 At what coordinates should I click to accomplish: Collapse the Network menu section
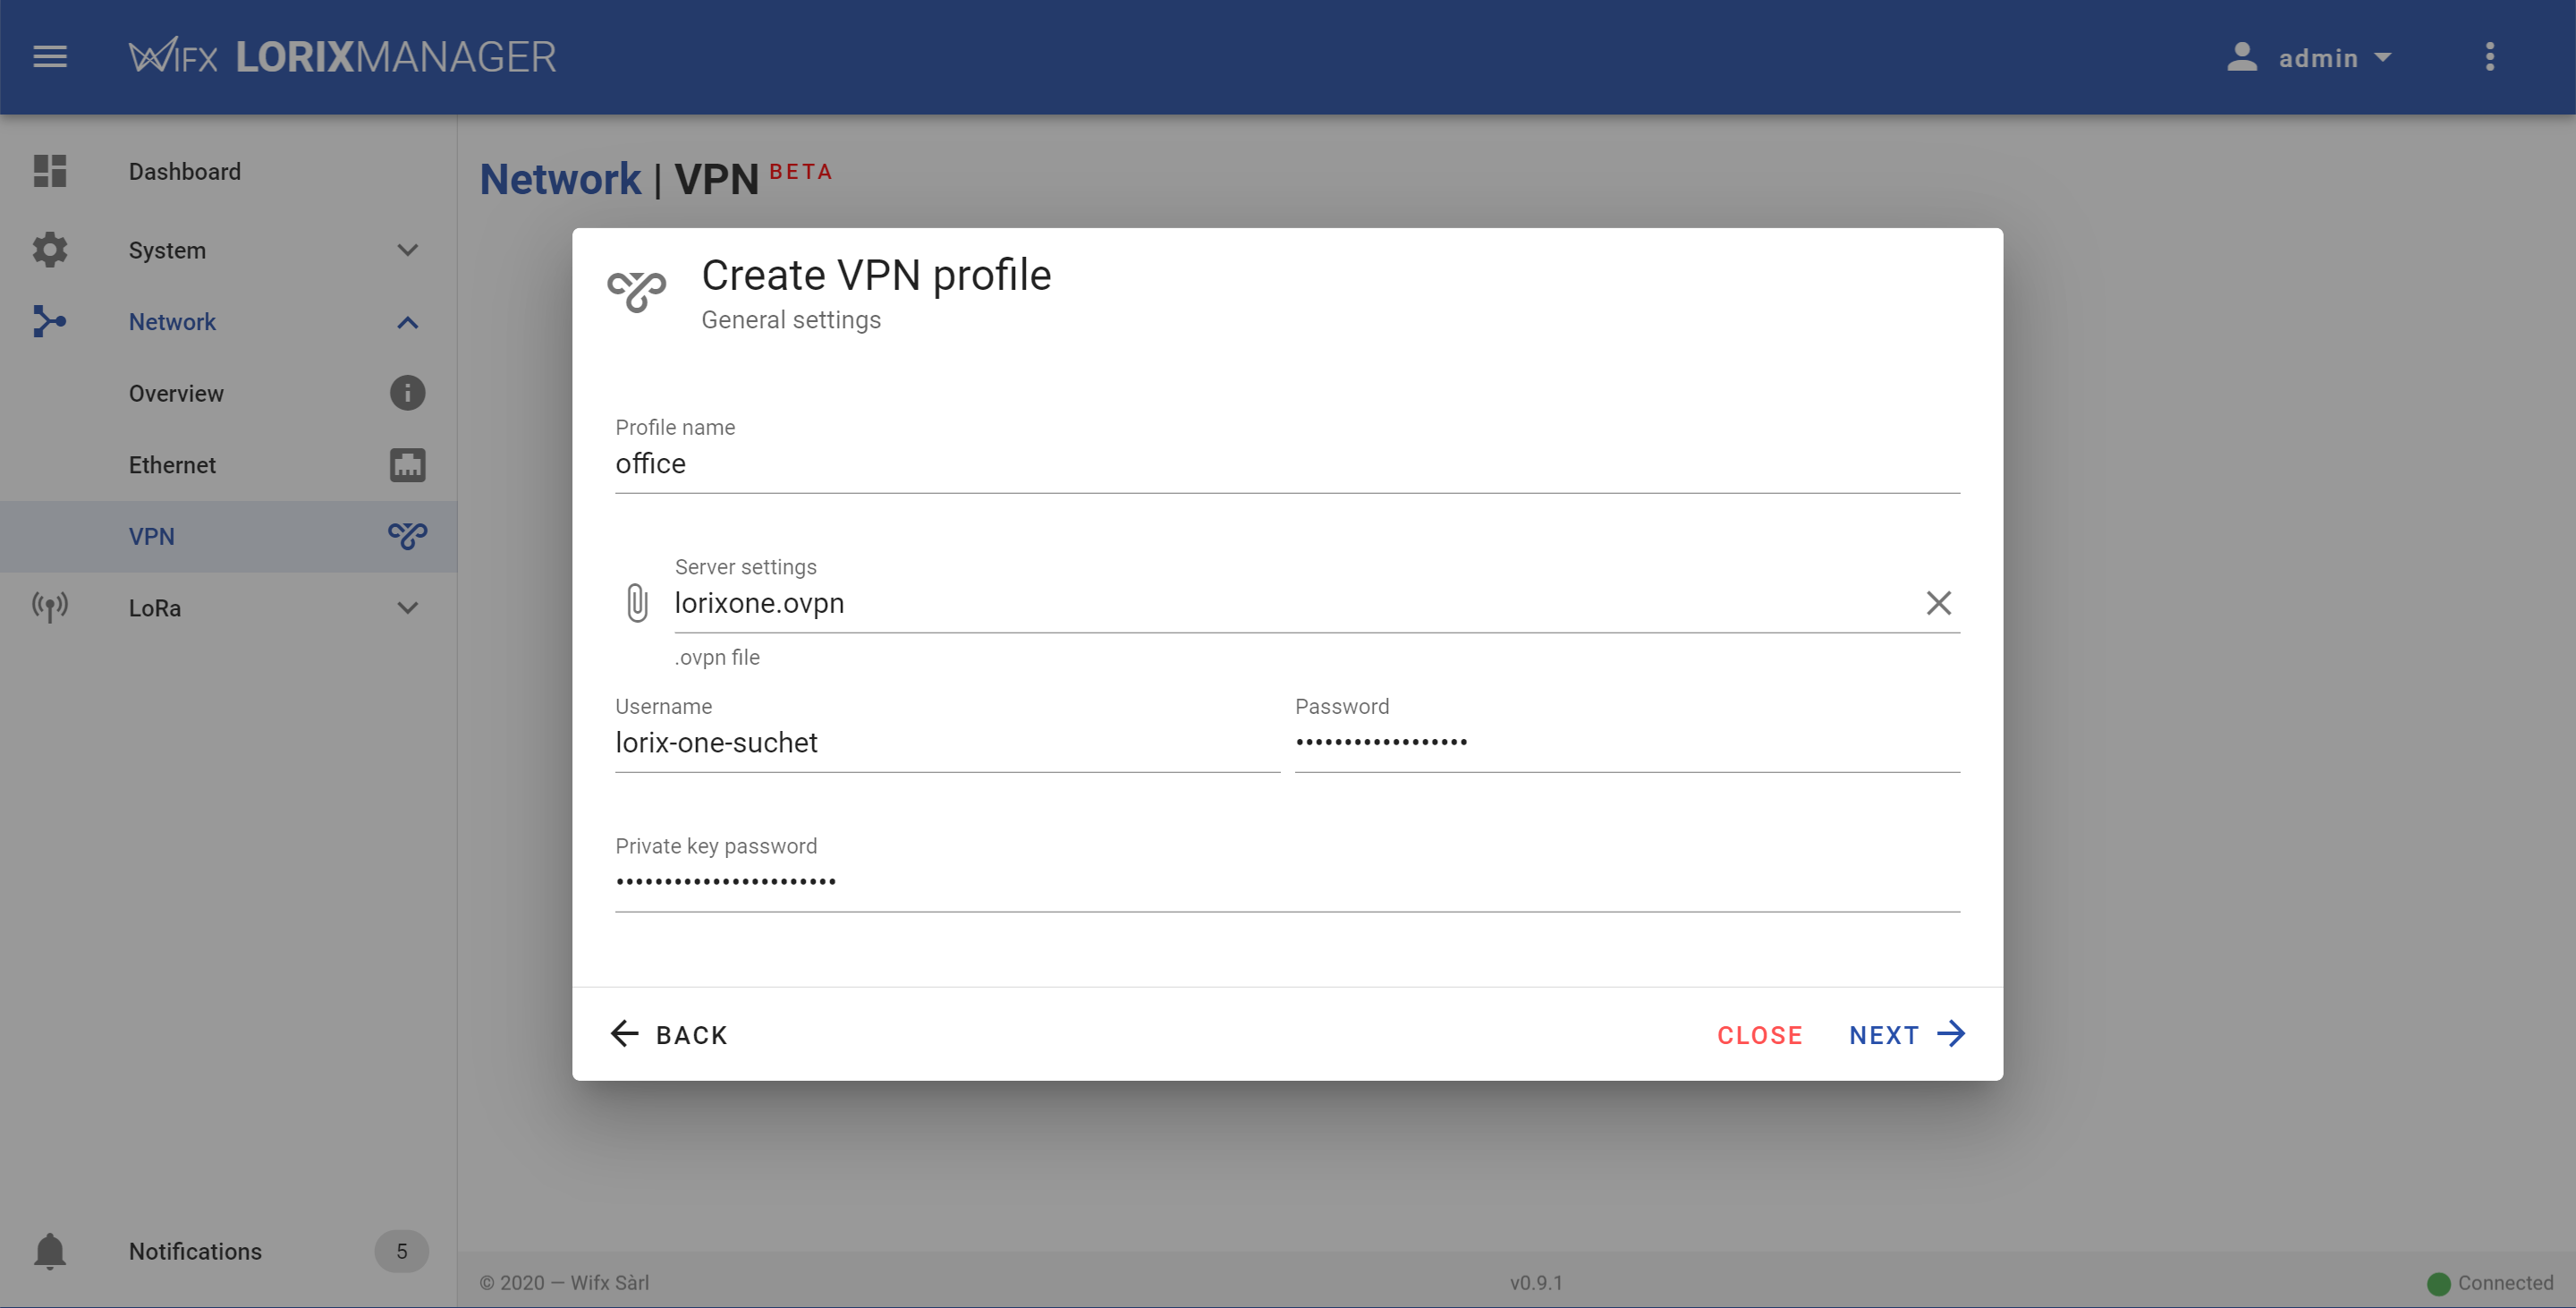tap(407, 322)
